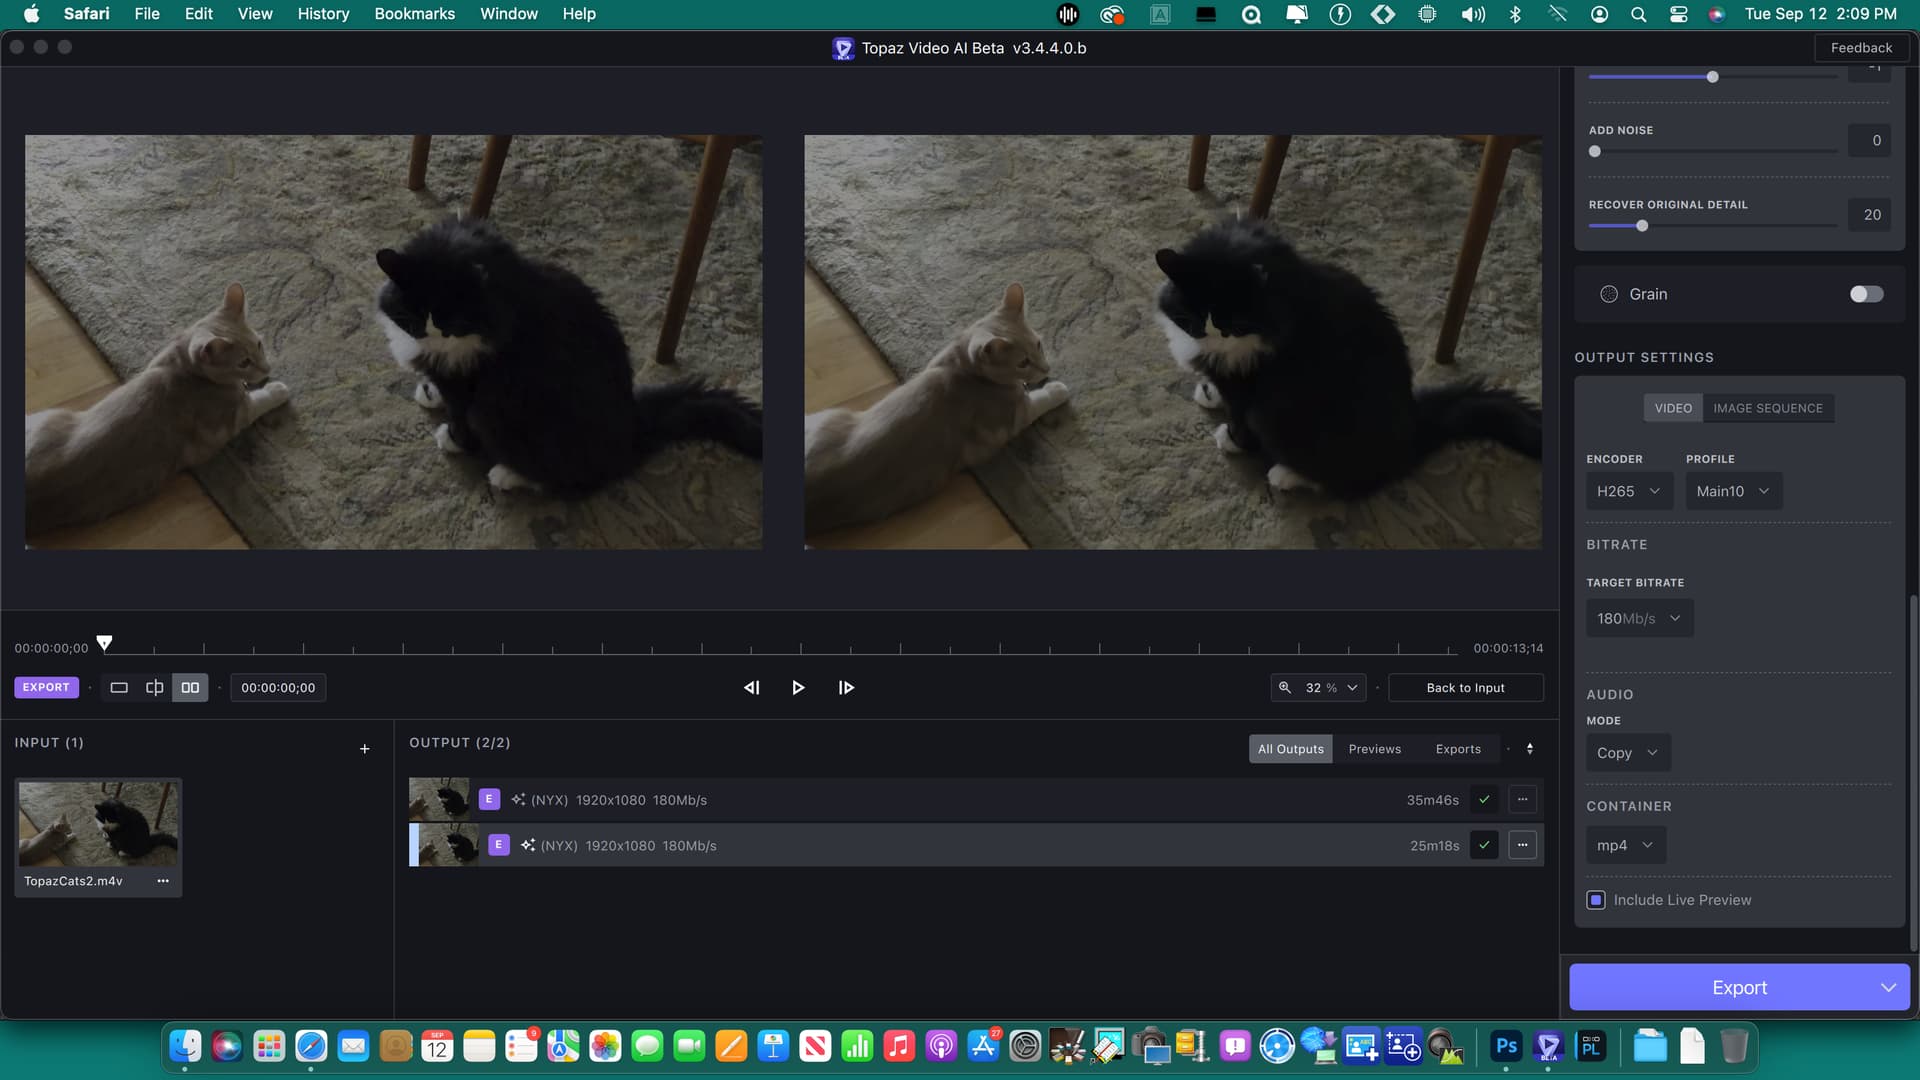Image resolution: width=1920 pixels, height=1080 pixels.
Task: Step forward one frame
Action: pyautogui.click(x=846, y=688)
